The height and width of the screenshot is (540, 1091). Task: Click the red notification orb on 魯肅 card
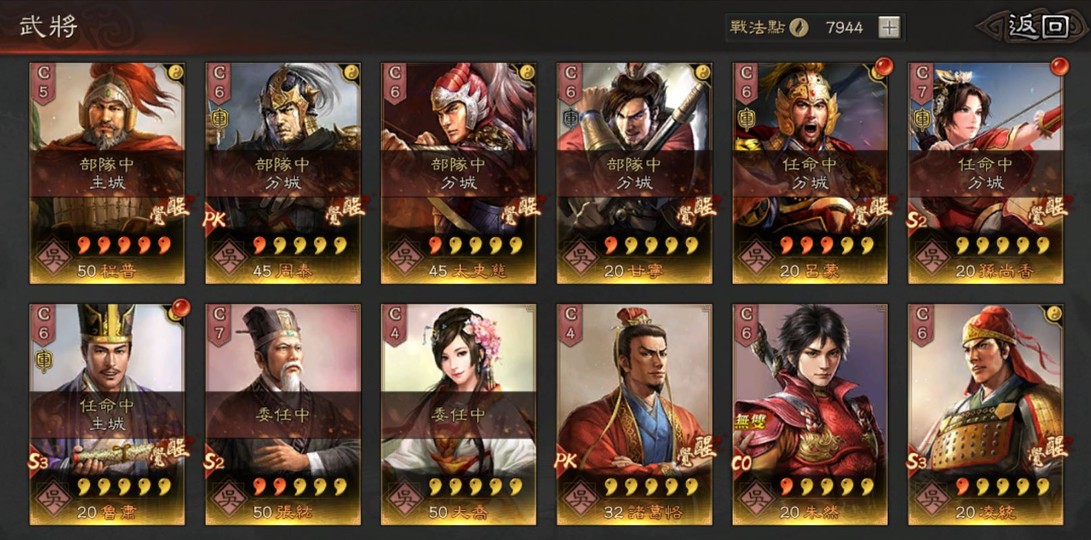[180, 308]
